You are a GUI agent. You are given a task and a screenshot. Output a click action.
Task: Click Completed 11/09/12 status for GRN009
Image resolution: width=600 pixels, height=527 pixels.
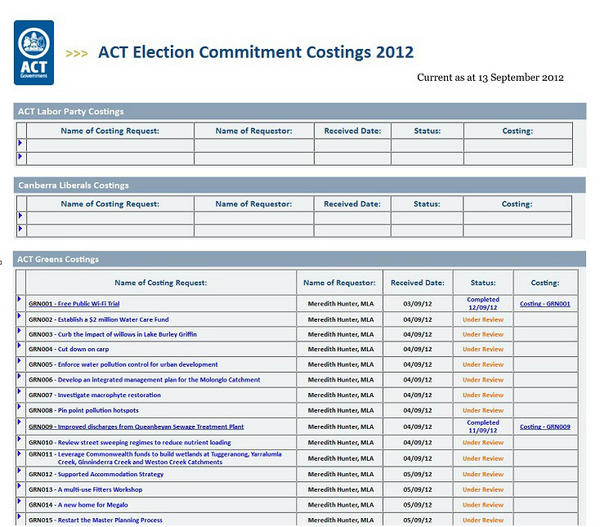pyautogui.click(x=483, y=427)
